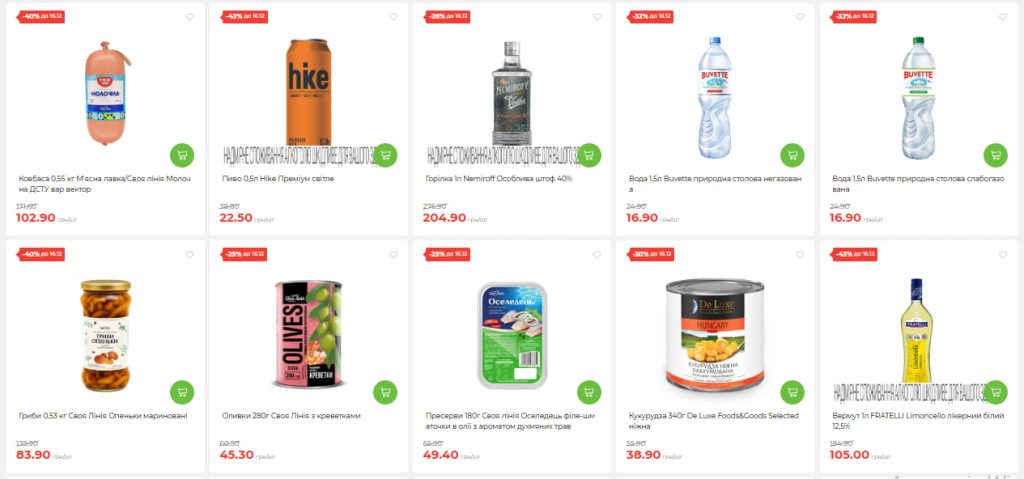1024x479 pixels.
Task: Favorite the Nemiroff vodka with heart icon
Action: [596, 17]
